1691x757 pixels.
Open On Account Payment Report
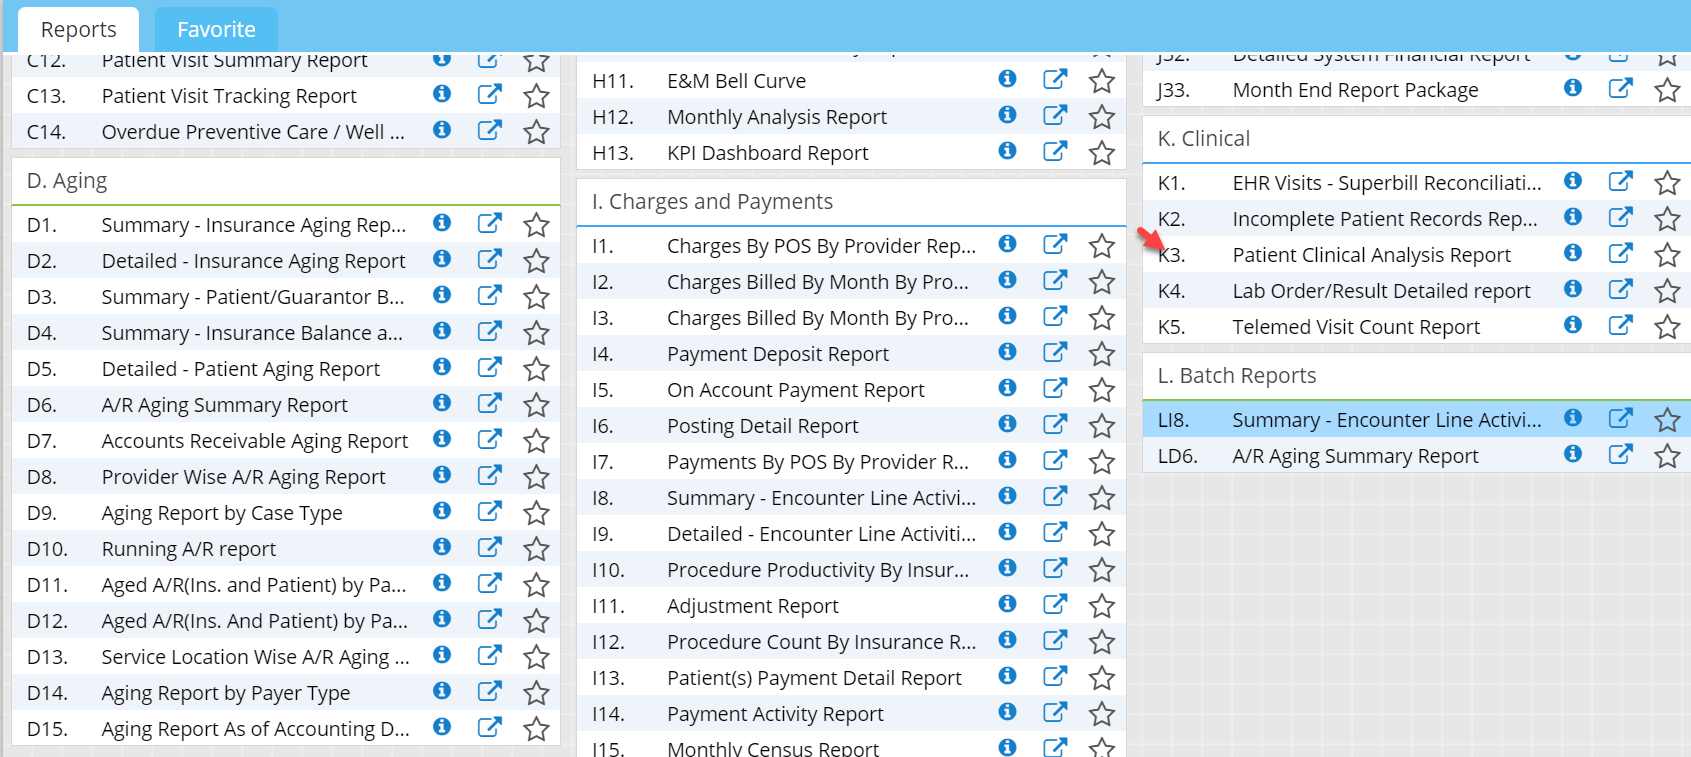click(x=795, y=390)
